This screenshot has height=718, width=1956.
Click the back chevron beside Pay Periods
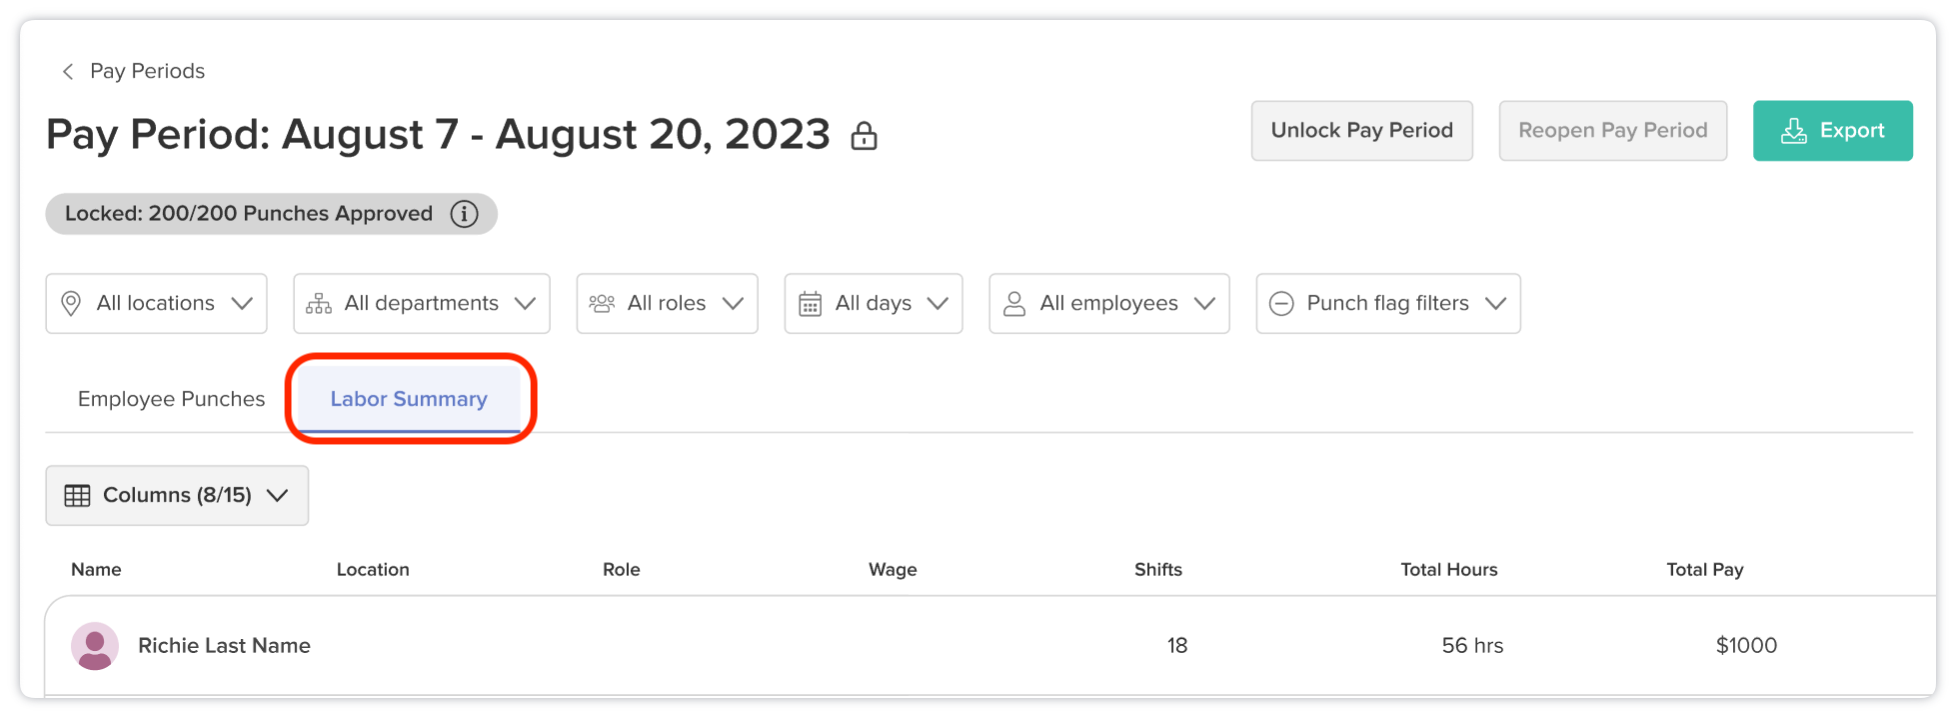tap(68, 71)
